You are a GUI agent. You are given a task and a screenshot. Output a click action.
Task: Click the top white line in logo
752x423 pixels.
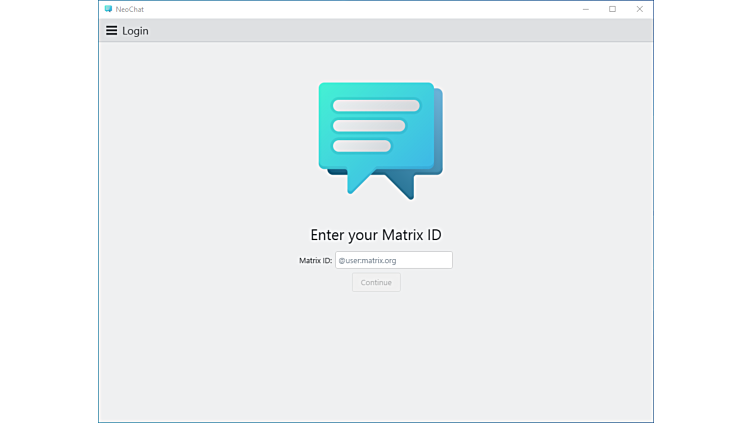tap(376, 106)
